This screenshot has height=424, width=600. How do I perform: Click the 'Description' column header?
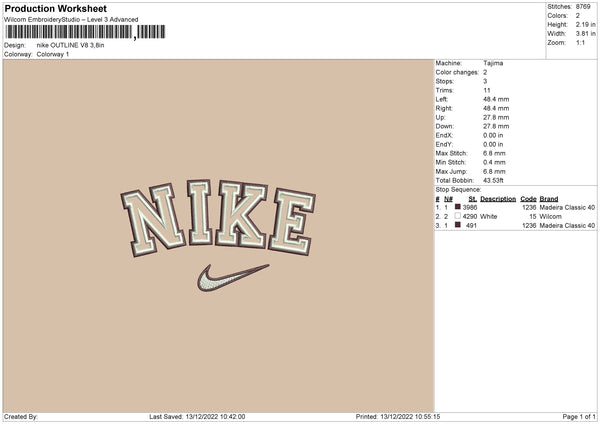click(x=498, y=199)
